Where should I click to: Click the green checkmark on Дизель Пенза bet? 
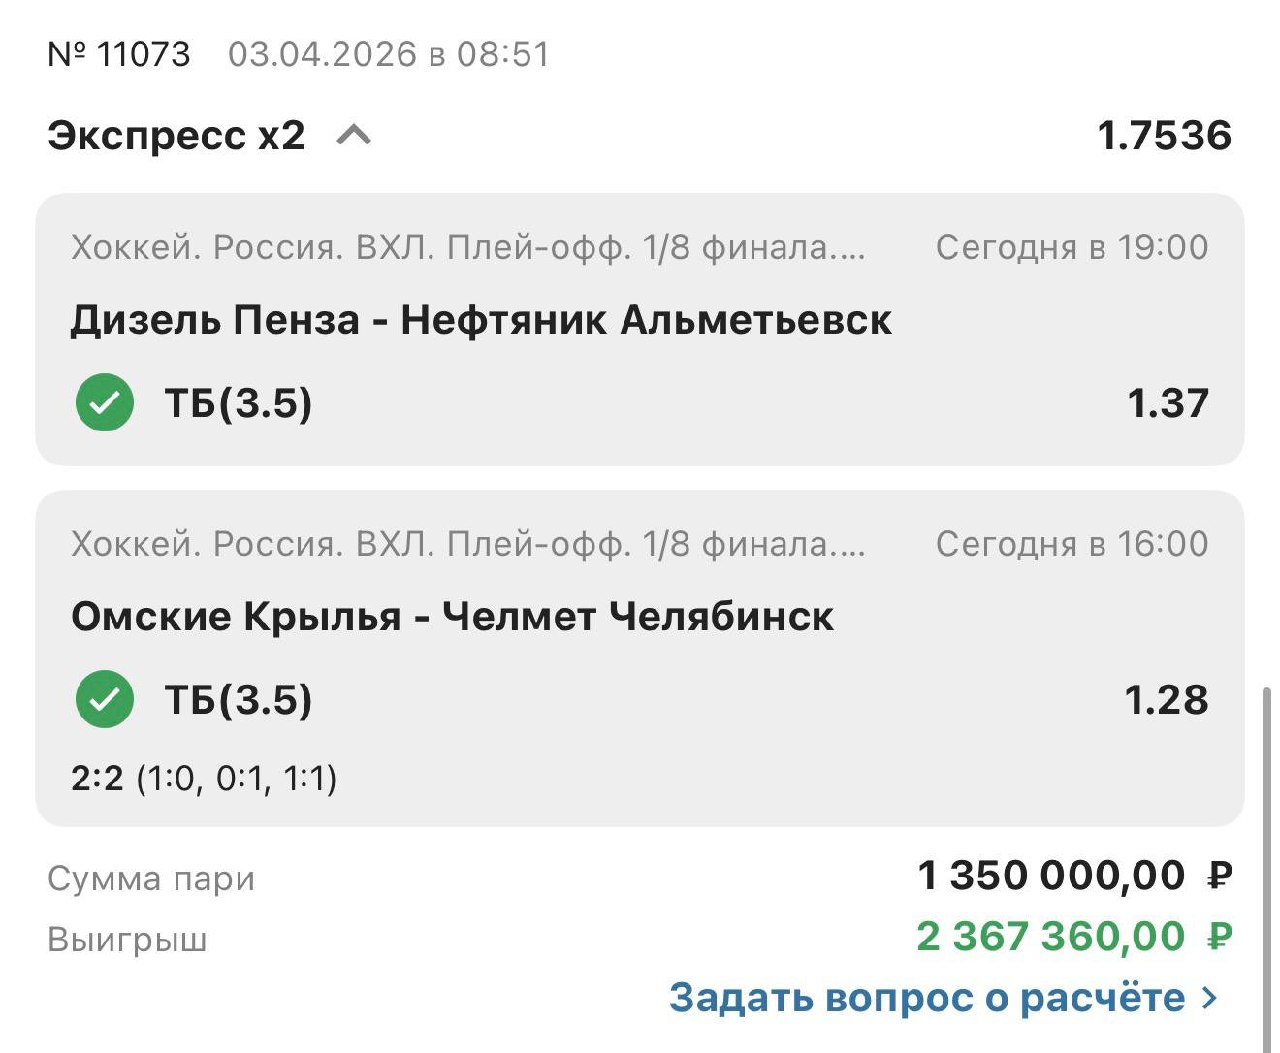104,402
